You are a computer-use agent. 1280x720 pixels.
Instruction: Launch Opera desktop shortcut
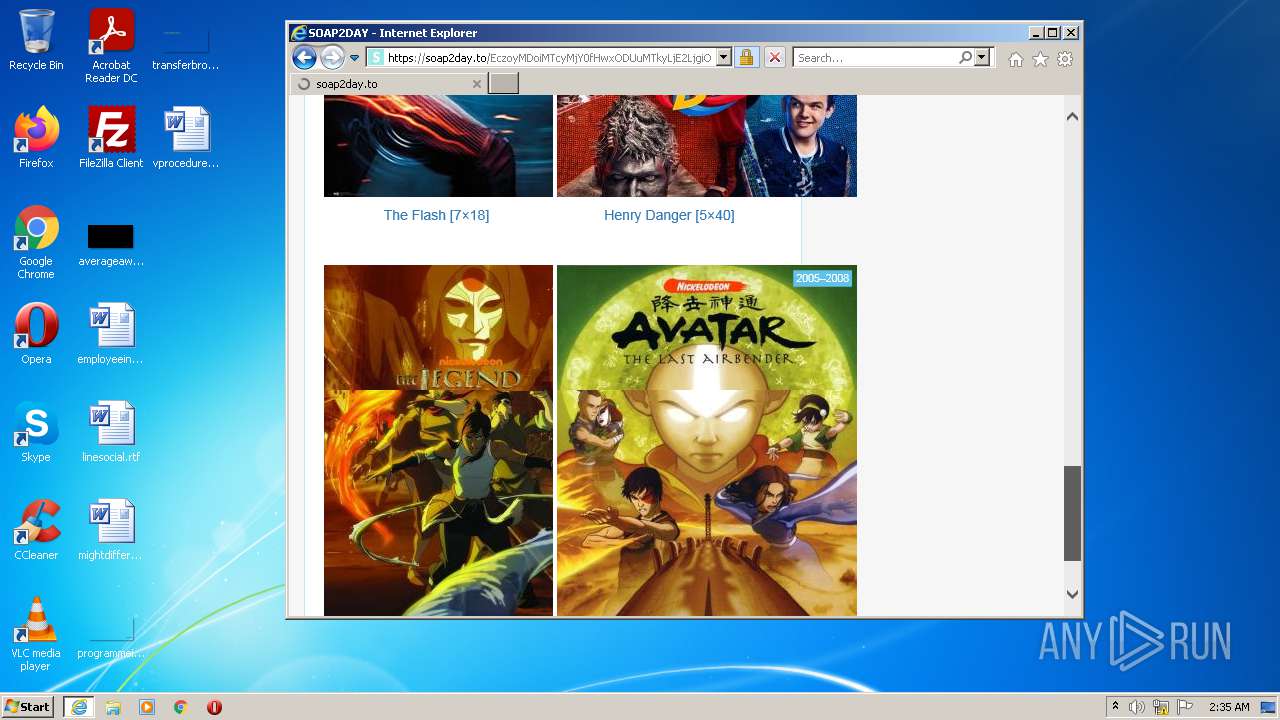[x=36, y=334]
